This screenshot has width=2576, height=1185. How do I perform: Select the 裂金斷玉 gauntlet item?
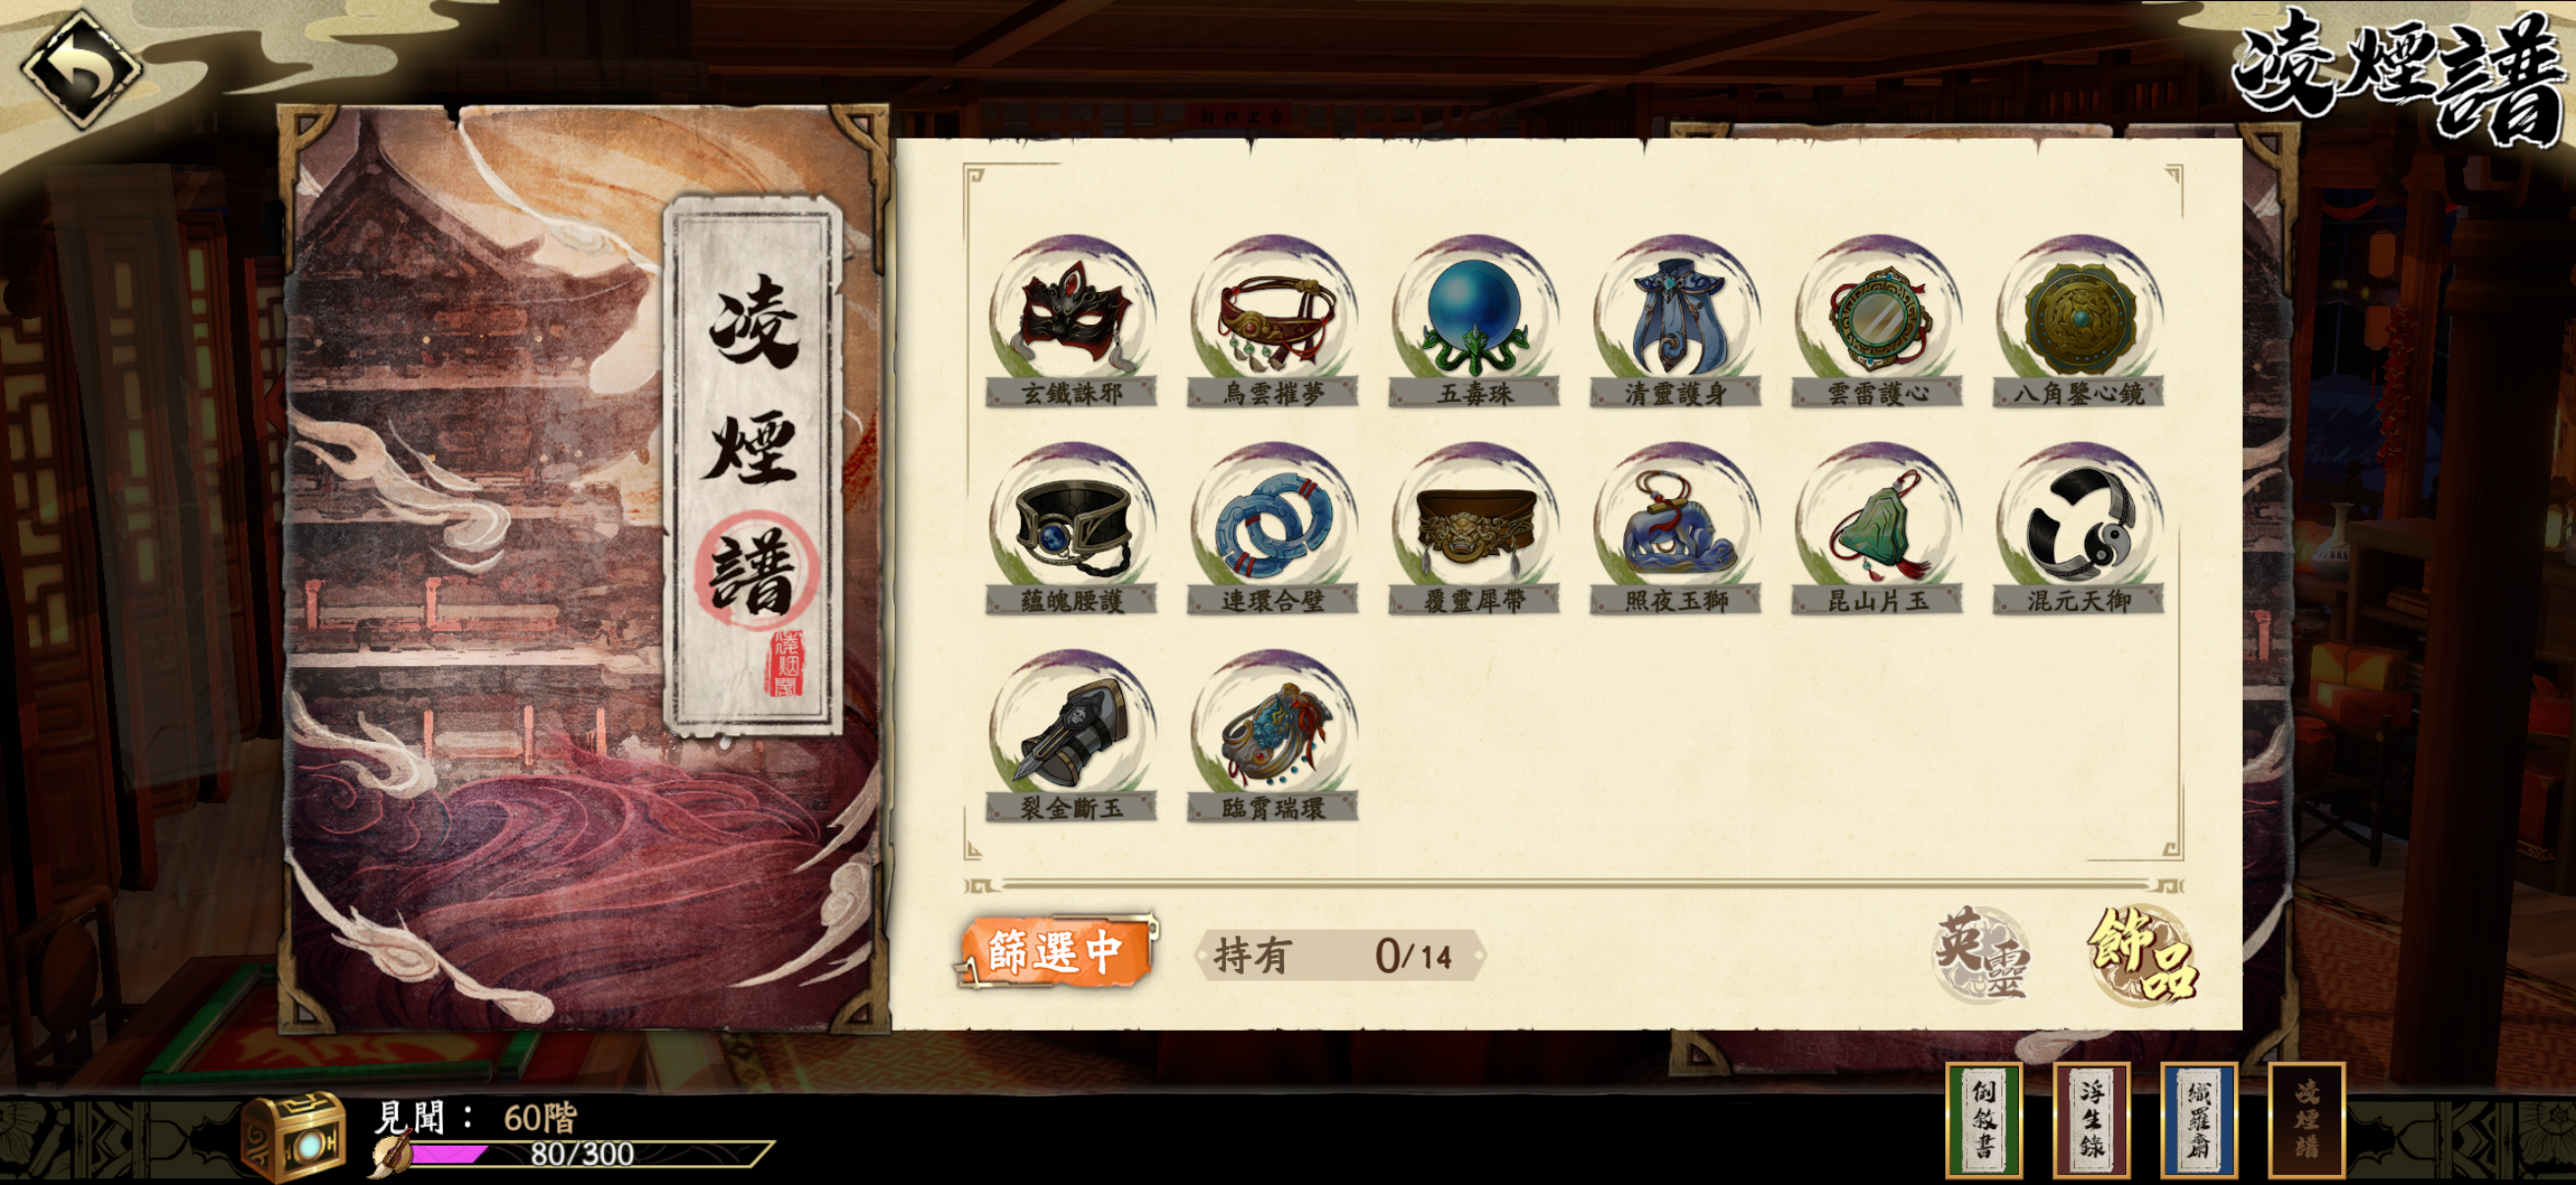click(1071, 736)
